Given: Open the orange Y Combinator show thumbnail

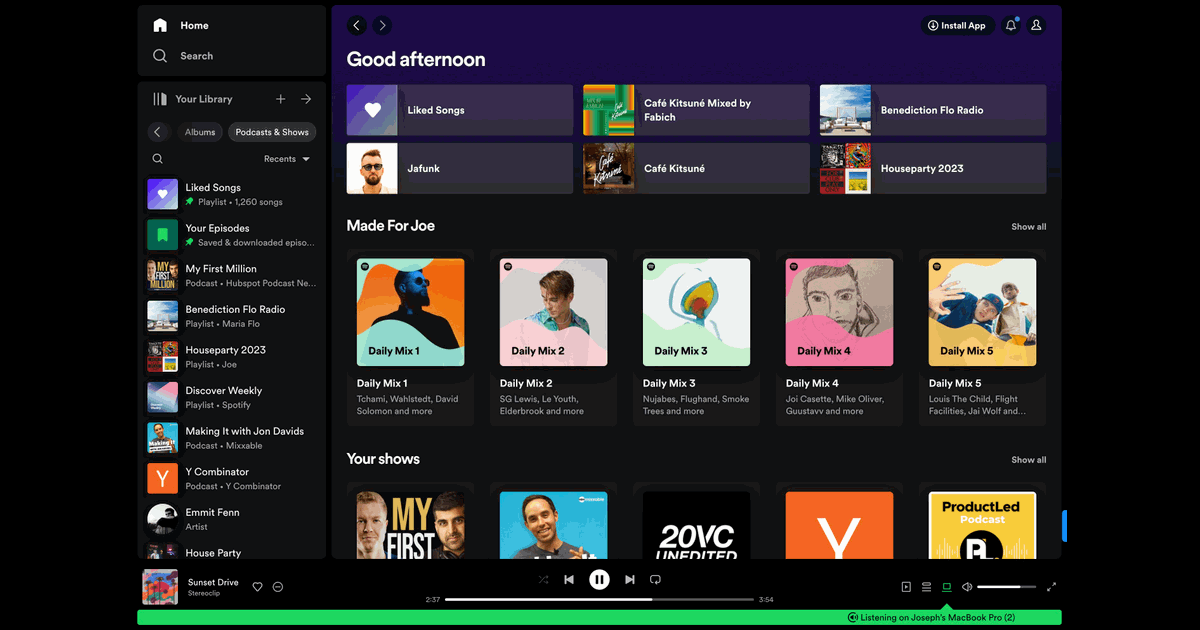Looking at the screenshot, I should pos(839,525).
